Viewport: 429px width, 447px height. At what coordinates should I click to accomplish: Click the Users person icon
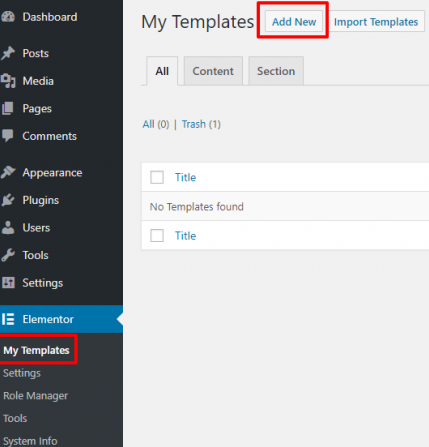click(x=8, y=228)
